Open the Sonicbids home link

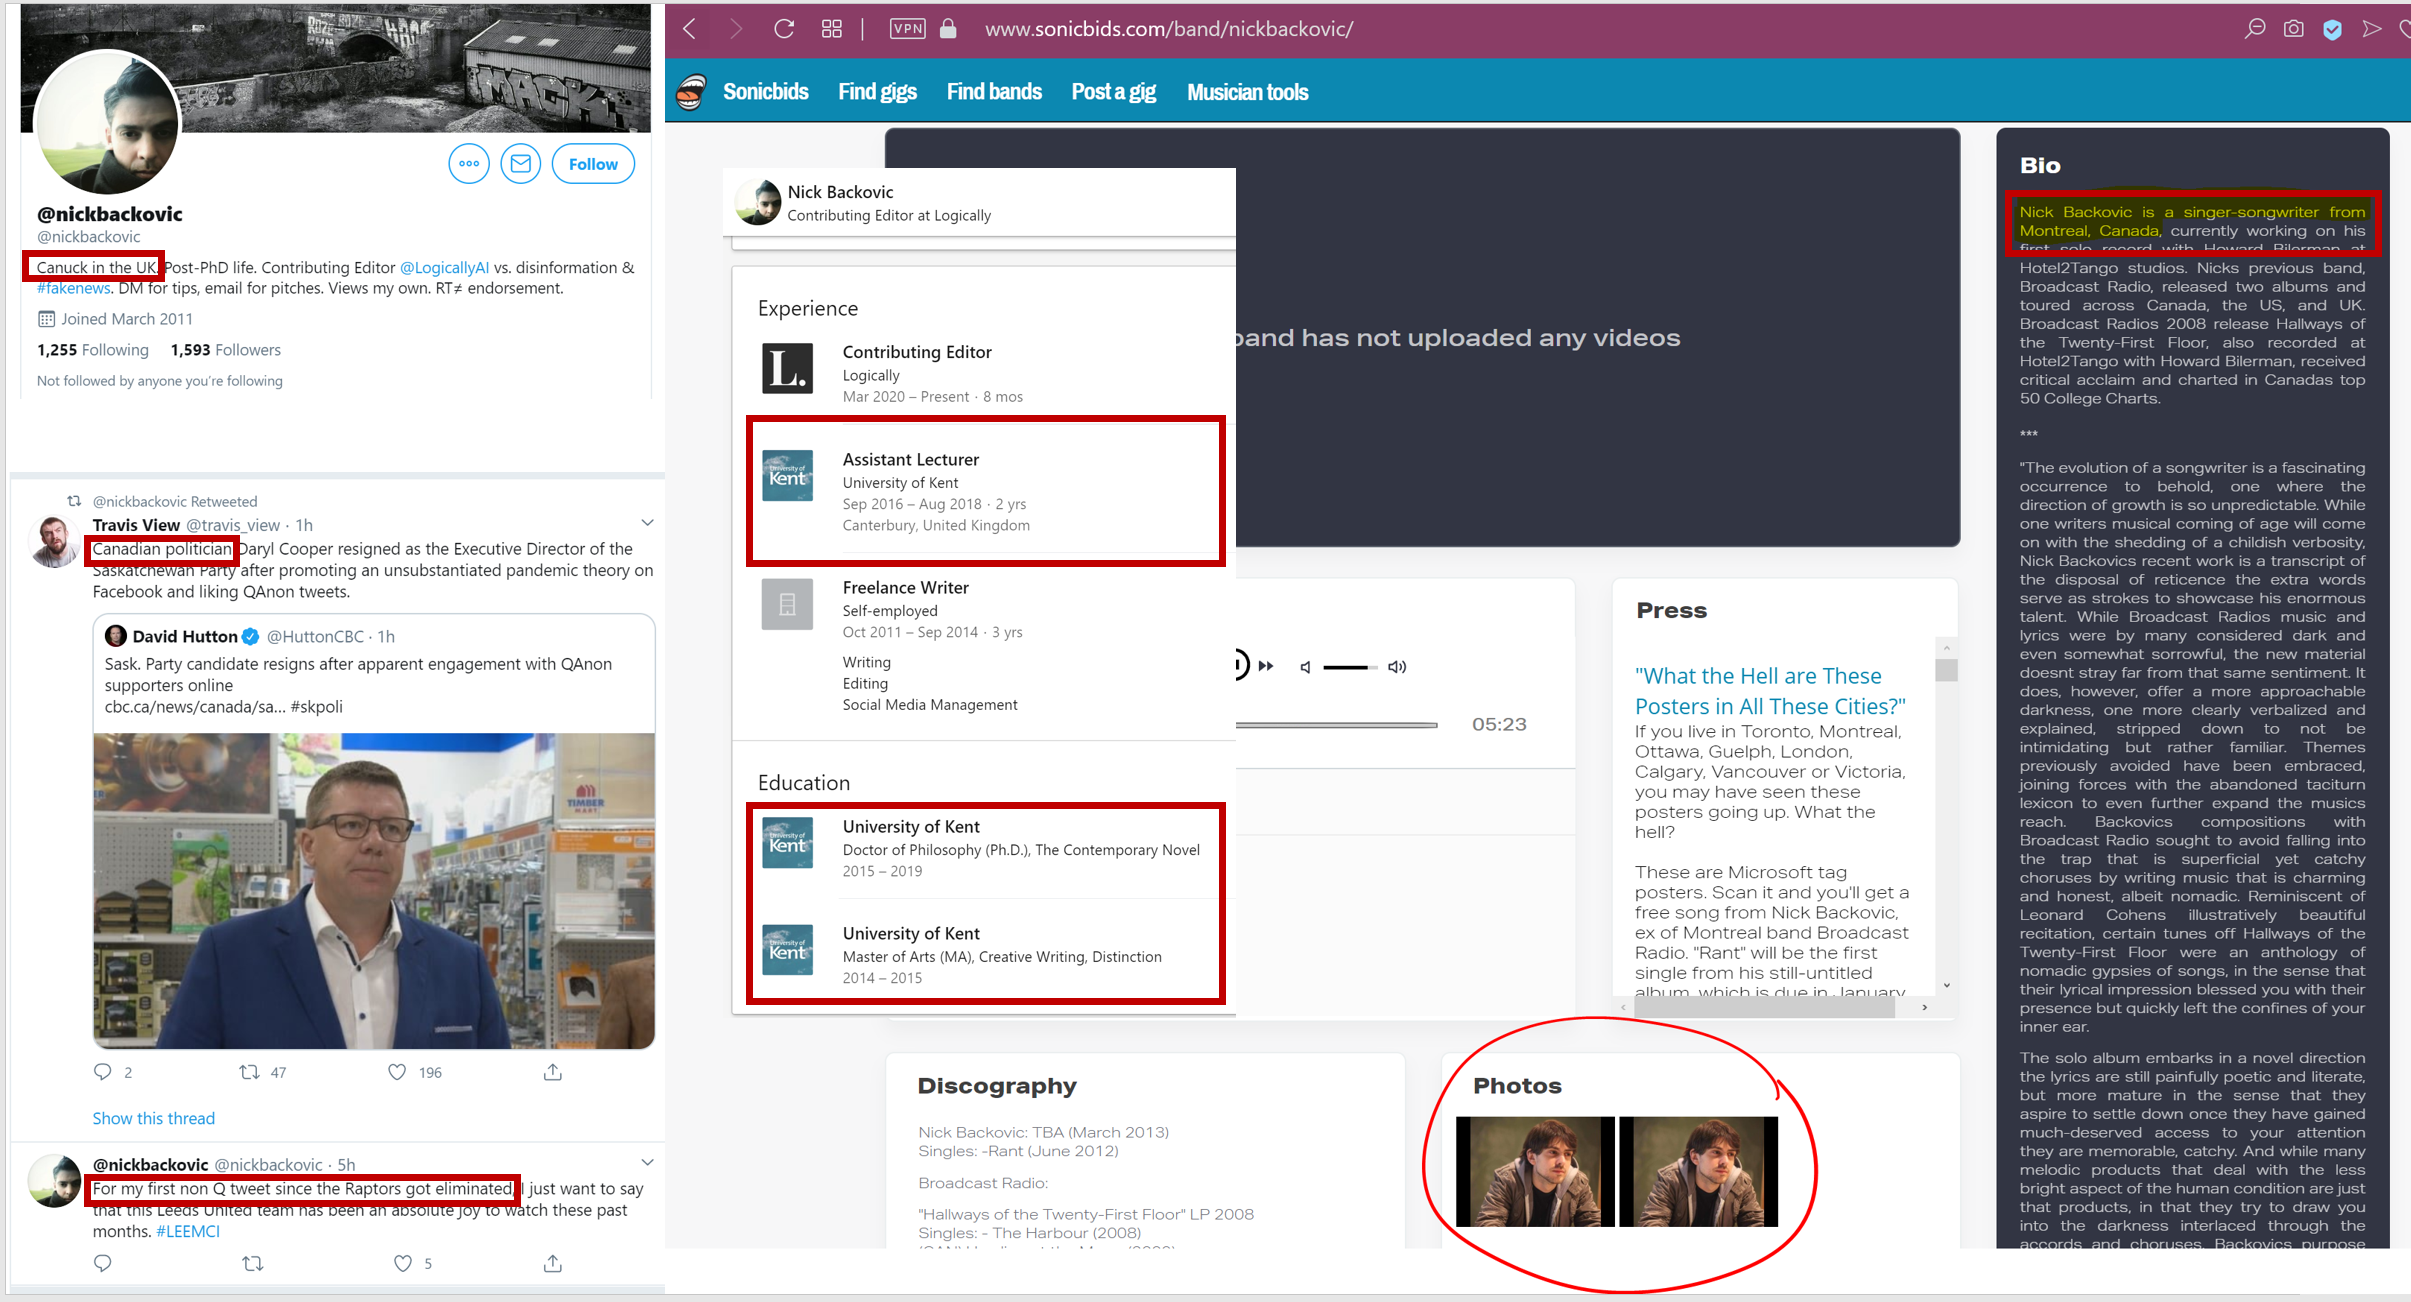(x=765, y=92)
